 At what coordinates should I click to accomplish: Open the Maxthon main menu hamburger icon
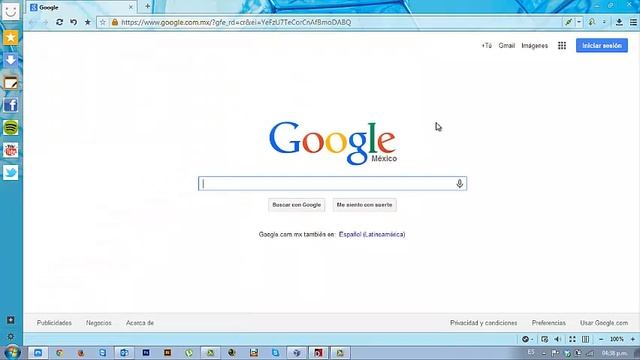(633, 22)
